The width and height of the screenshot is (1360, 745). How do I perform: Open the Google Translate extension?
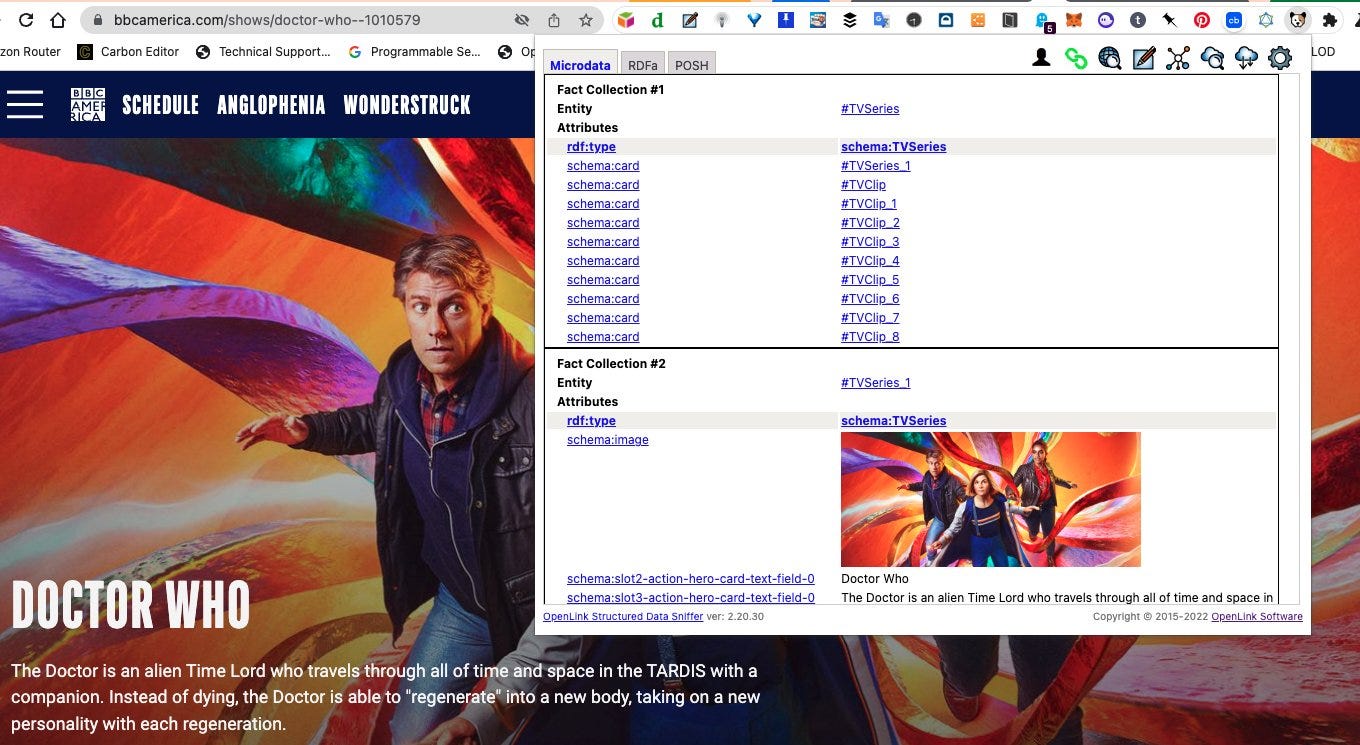[881, 20]
